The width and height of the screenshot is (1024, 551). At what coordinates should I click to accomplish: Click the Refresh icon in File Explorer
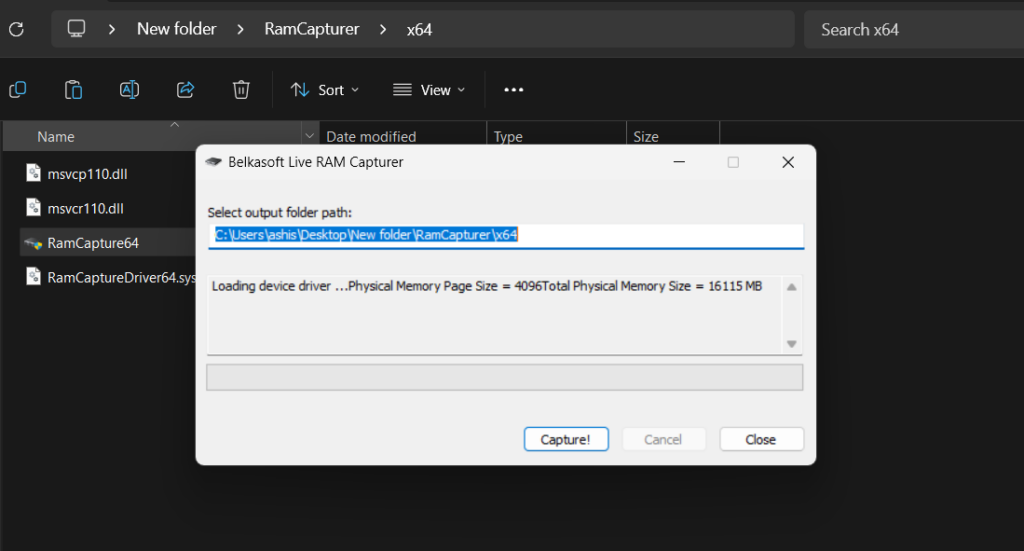(16, 29)
